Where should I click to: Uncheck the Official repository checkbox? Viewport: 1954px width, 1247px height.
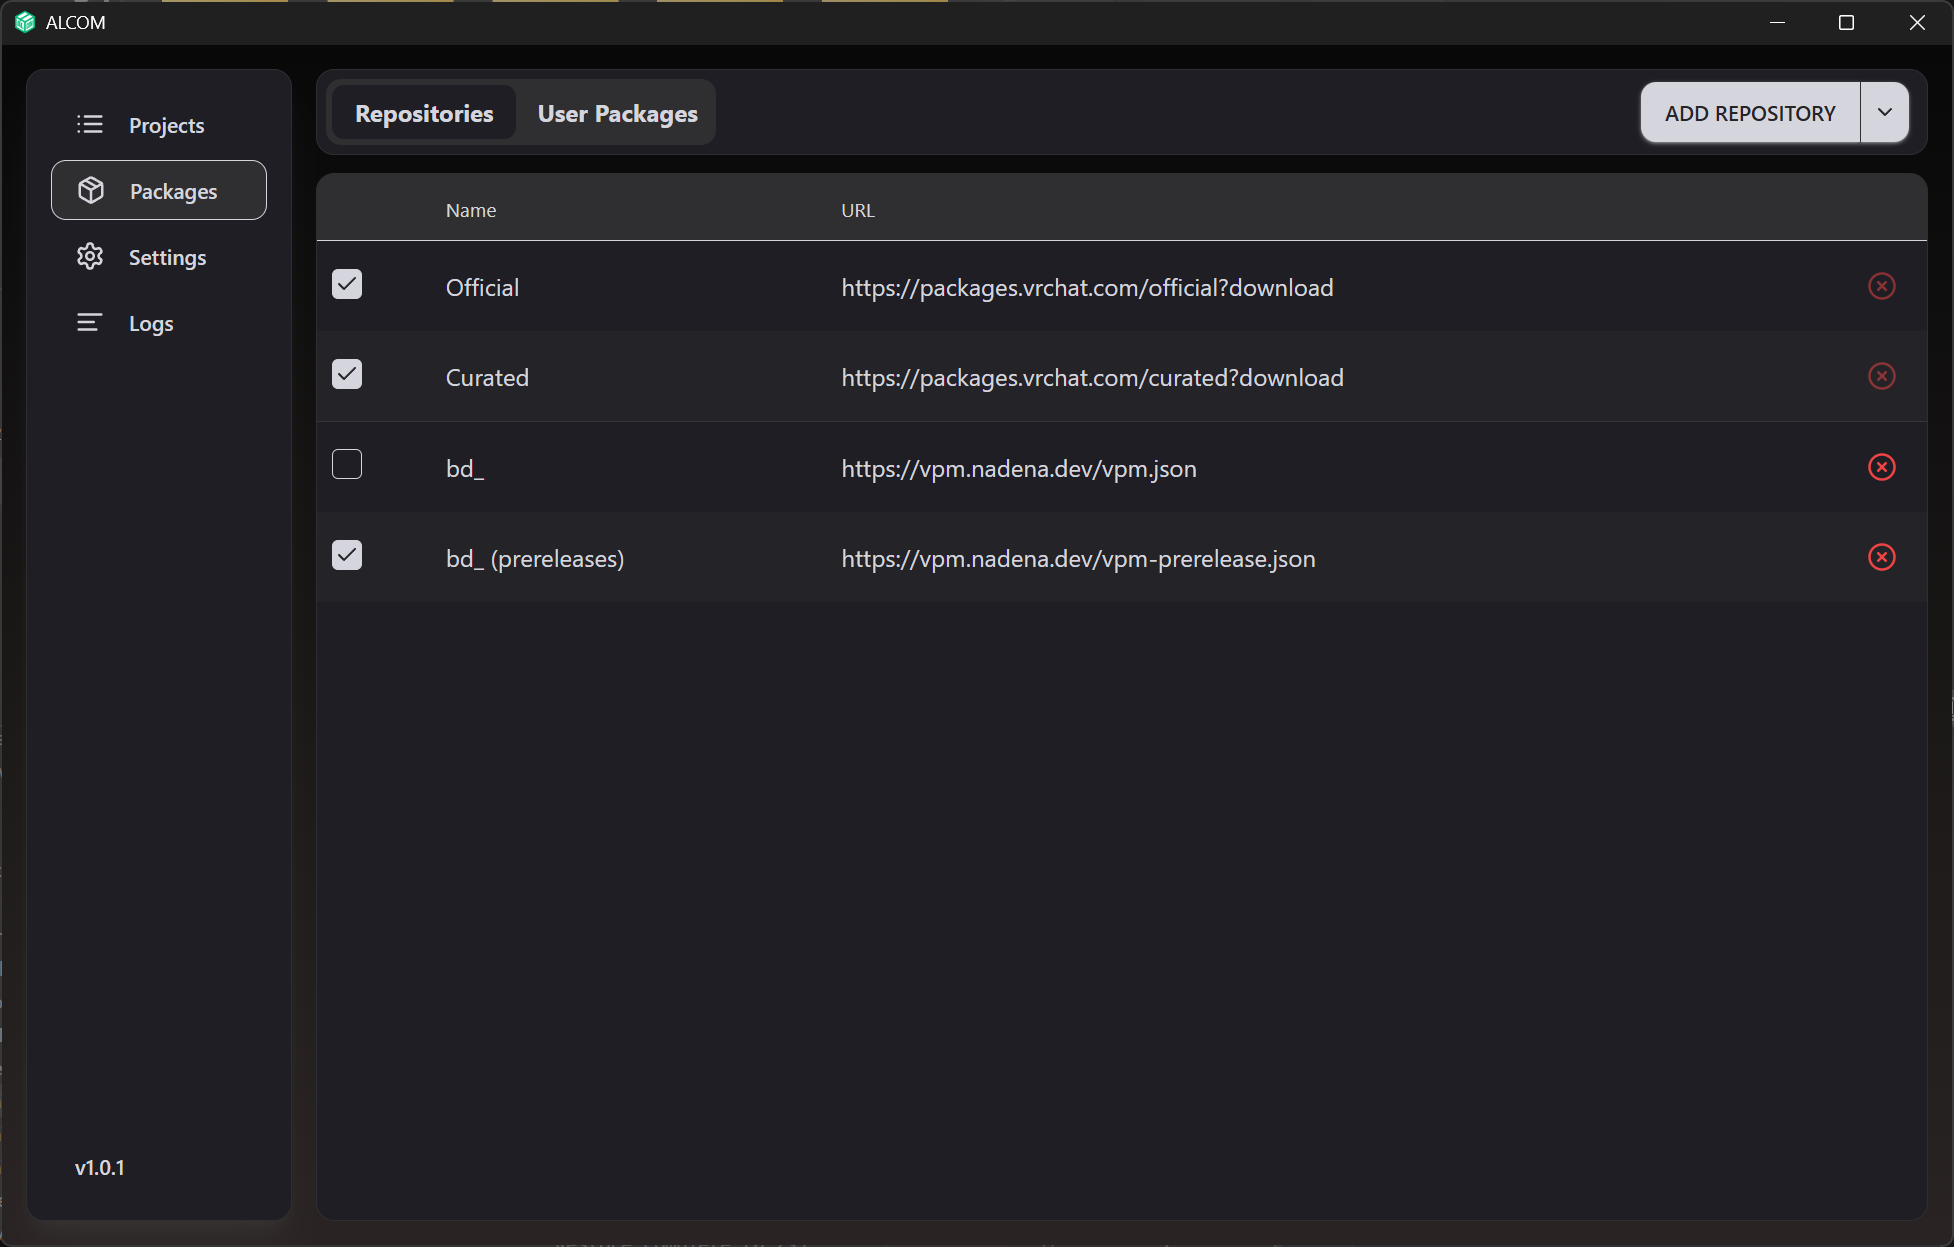347,284
